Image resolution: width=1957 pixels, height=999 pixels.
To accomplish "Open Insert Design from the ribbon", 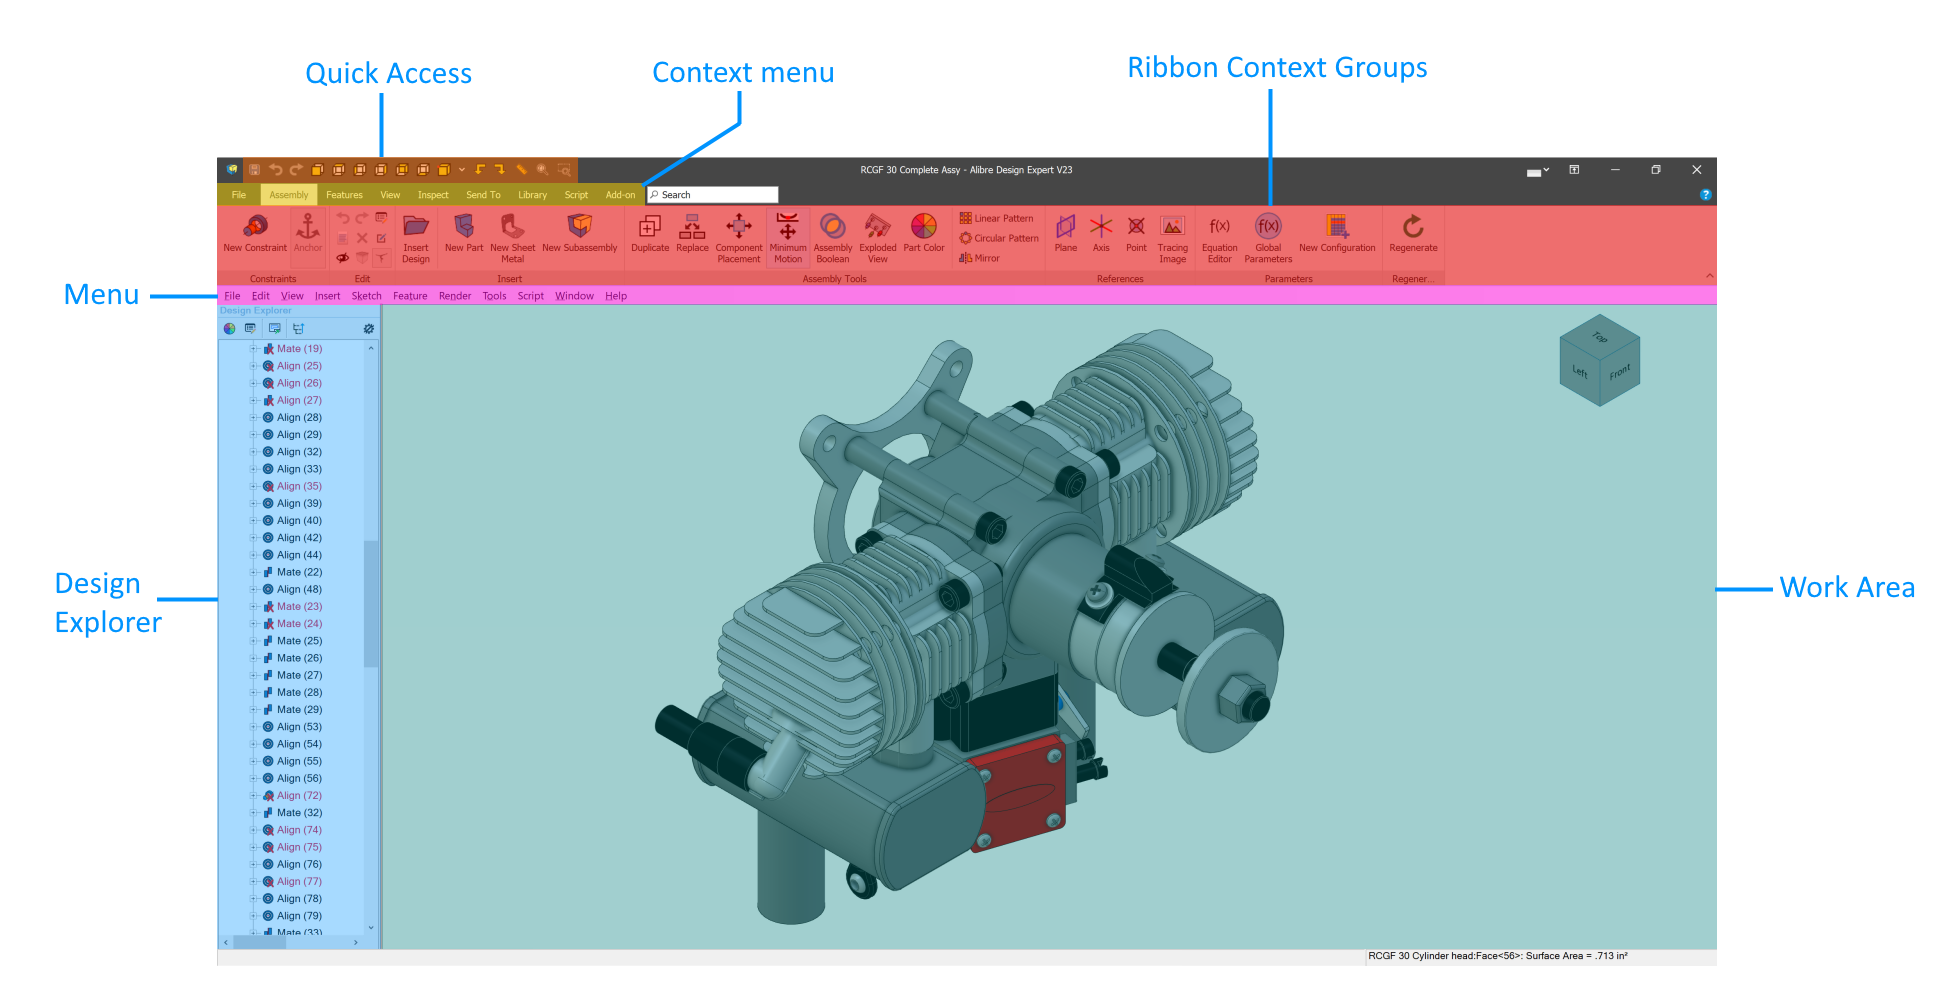I will [x=416, y=238].
